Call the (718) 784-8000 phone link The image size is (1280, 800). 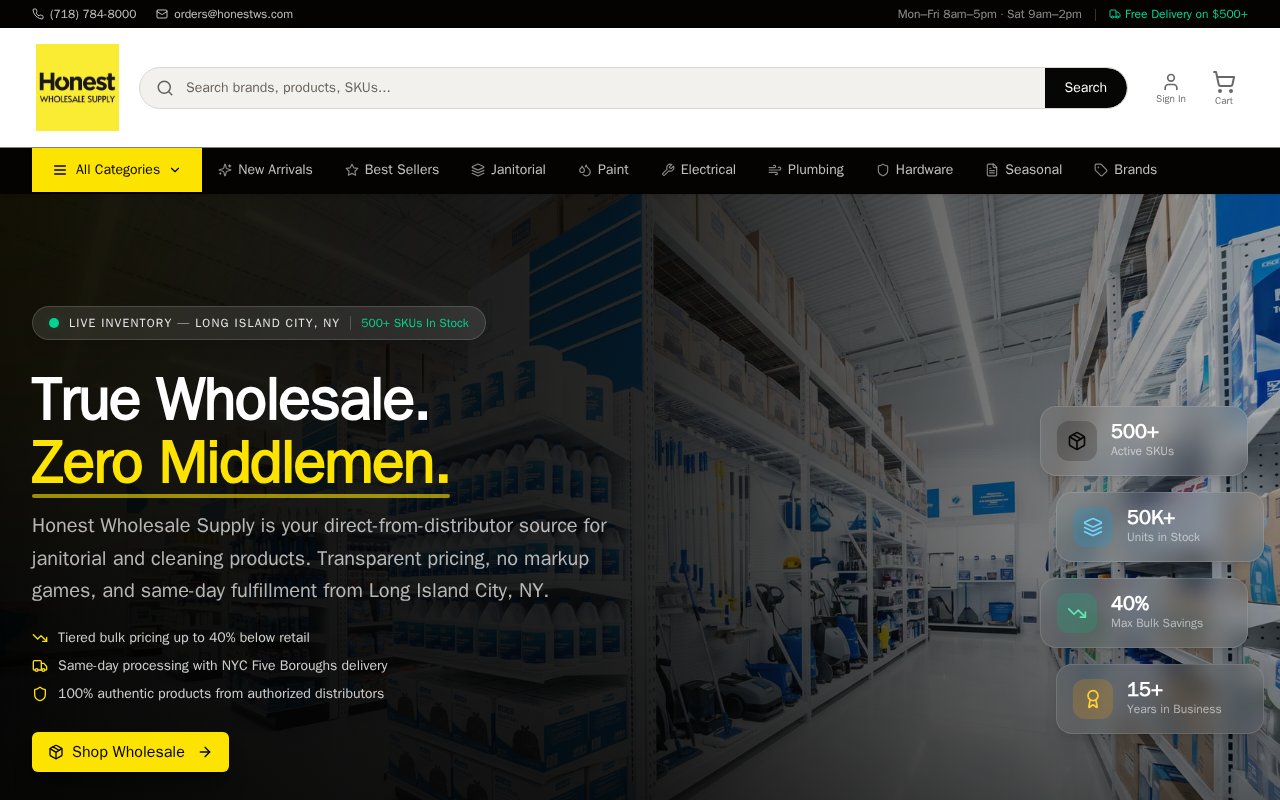coord(84,14)
